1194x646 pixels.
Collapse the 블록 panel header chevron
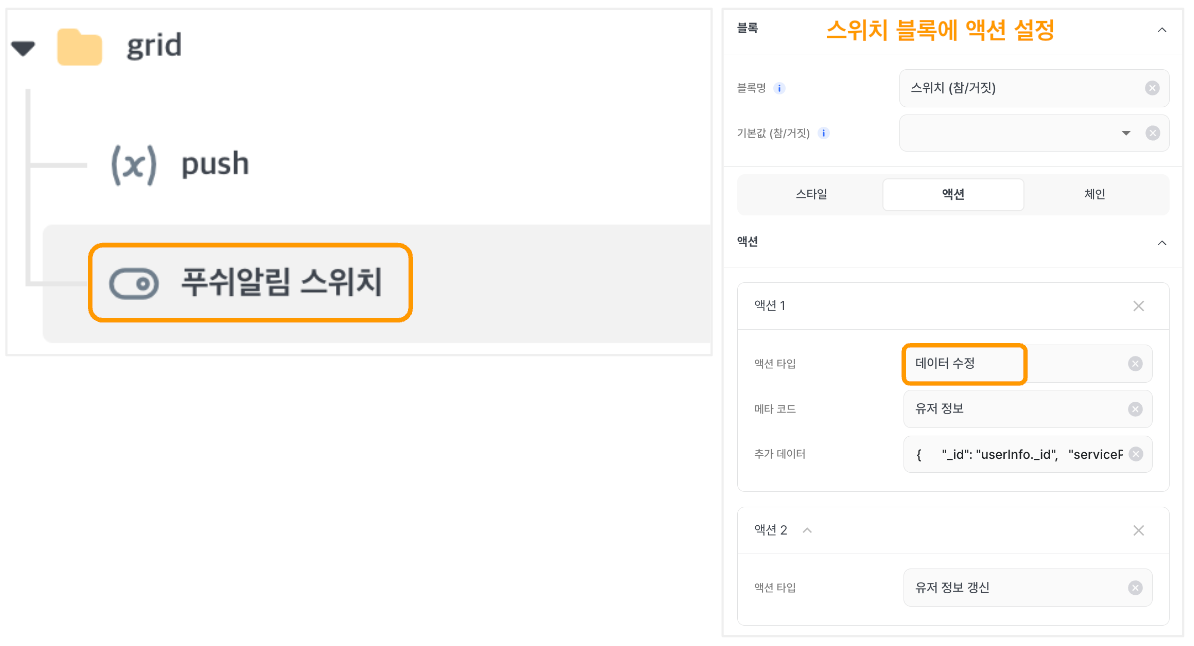(1161, 30)
